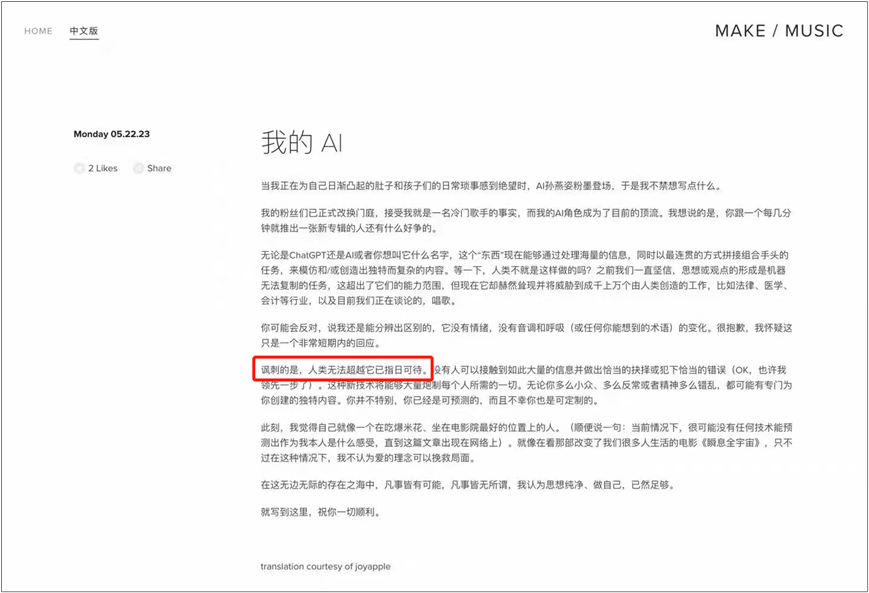
Task: Click the sentence 讽刺的是，人类无法超越它已指日可待
Action: point(345,370)
